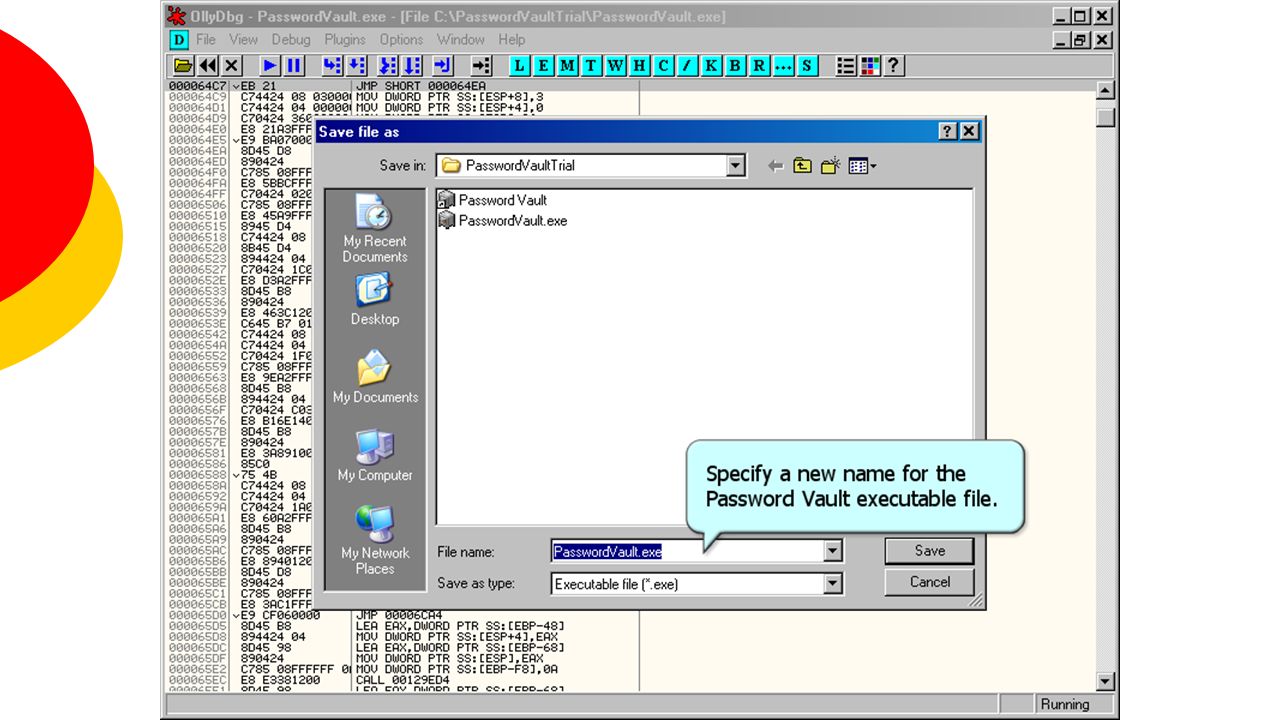Click the Up One Level folder icon
The height and width of the screenshot is (720, 1280).
point(802,166)
